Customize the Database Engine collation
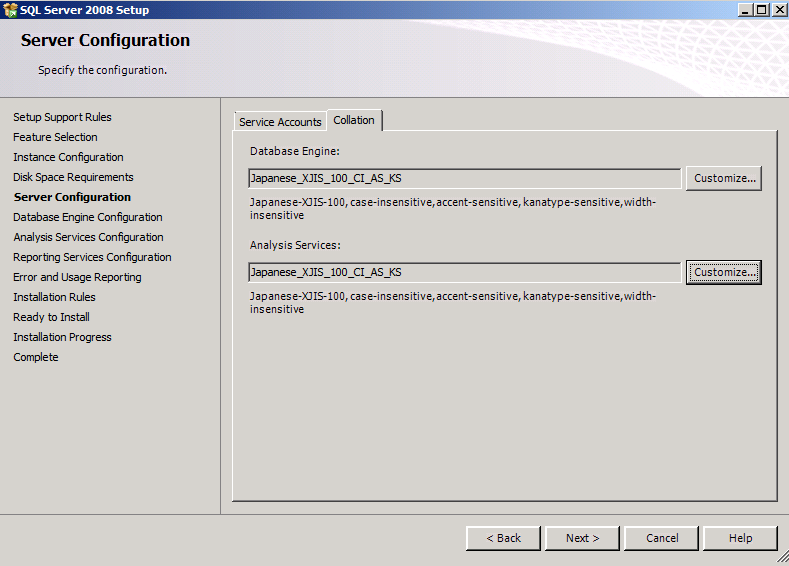The width and height of the screenshot is (789, 566). coord(724,178)
